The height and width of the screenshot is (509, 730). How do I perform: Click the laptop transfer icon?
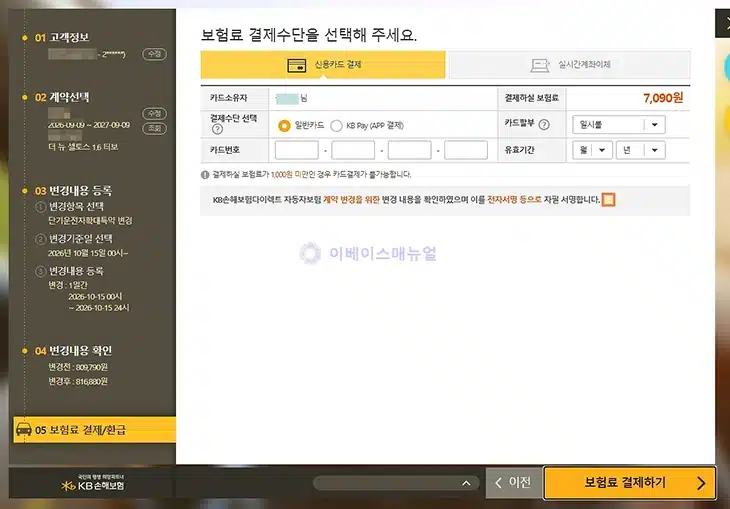pos(540,65)
